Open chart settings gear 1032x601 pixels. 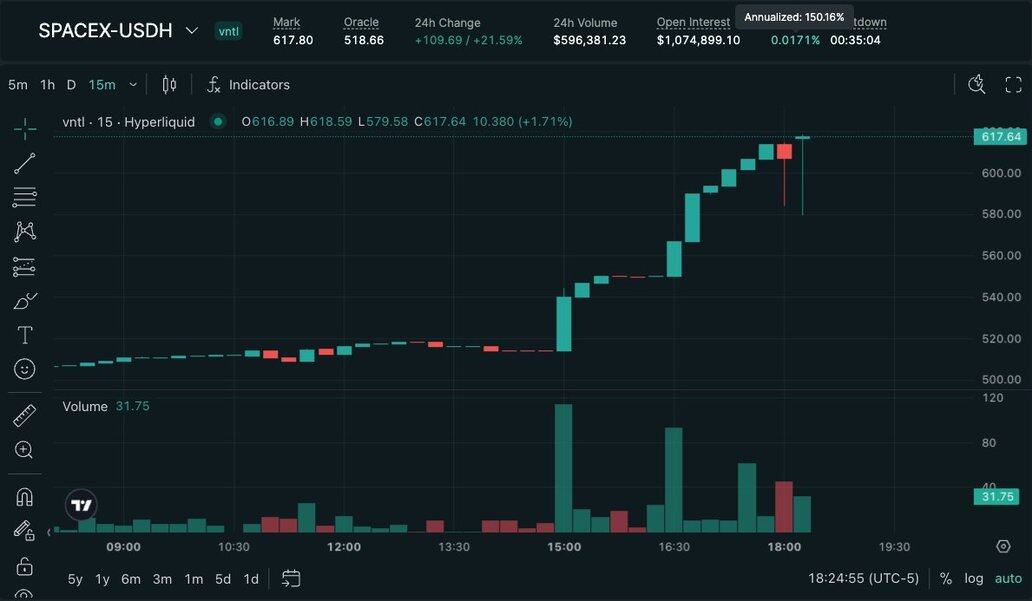point(1003,546)
